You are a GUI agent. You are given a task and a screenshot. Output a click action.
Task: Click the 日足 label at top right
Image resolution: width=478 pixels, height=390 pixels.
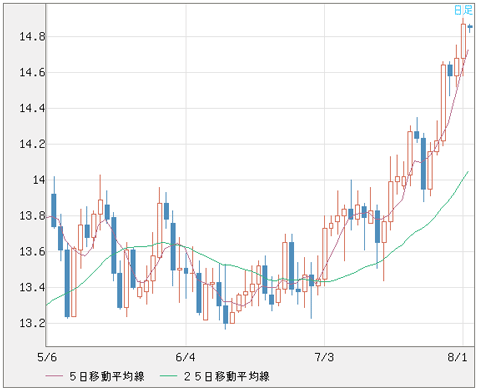[464, 10]
